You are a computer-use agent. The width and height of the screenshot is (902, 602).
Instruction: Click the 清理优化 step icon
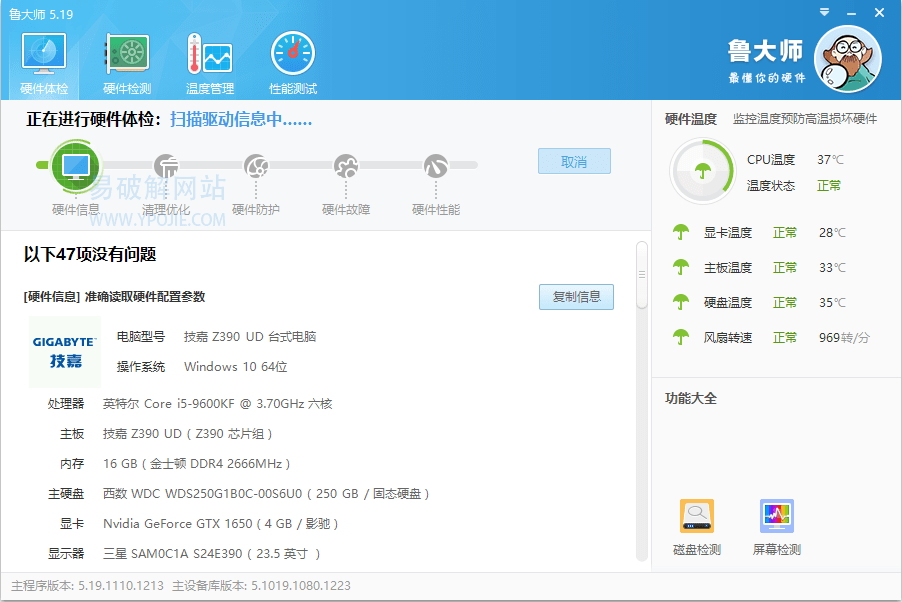pyautogui.click(x=166, y=166)
